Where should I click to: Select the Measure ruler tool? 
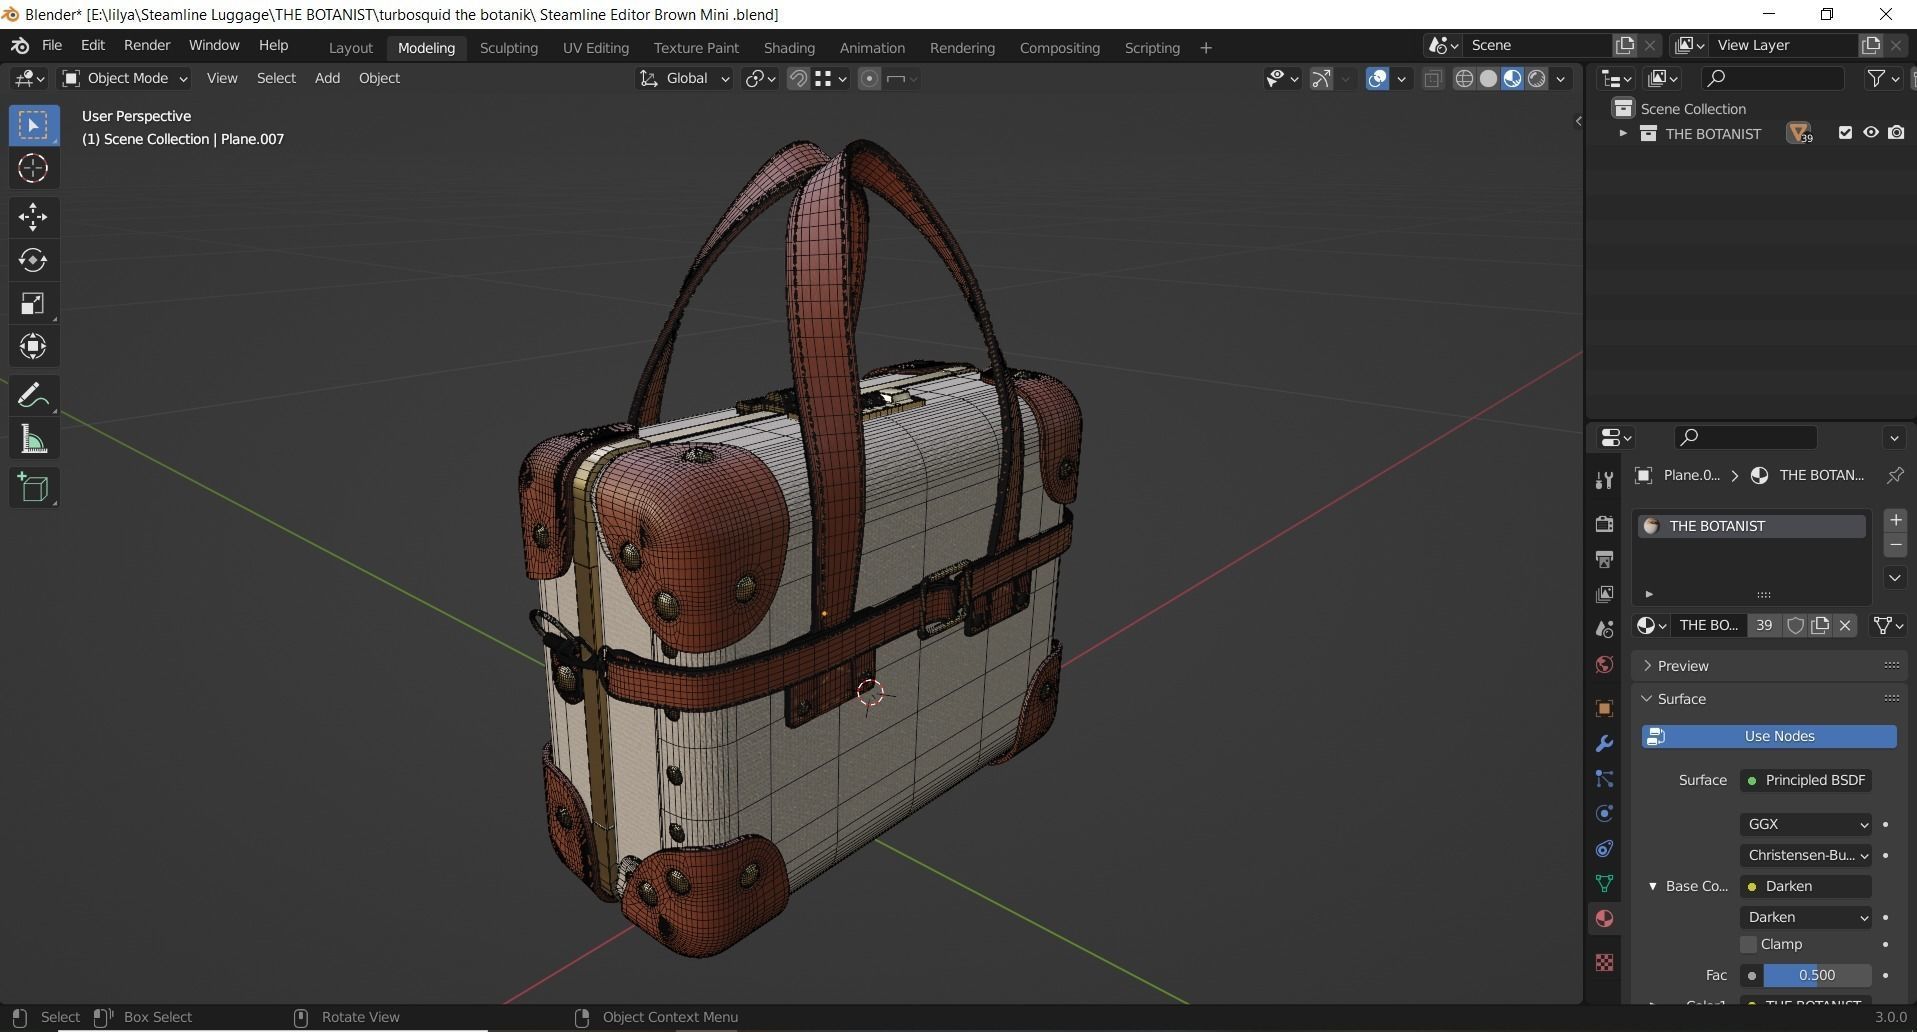[33, 439]
